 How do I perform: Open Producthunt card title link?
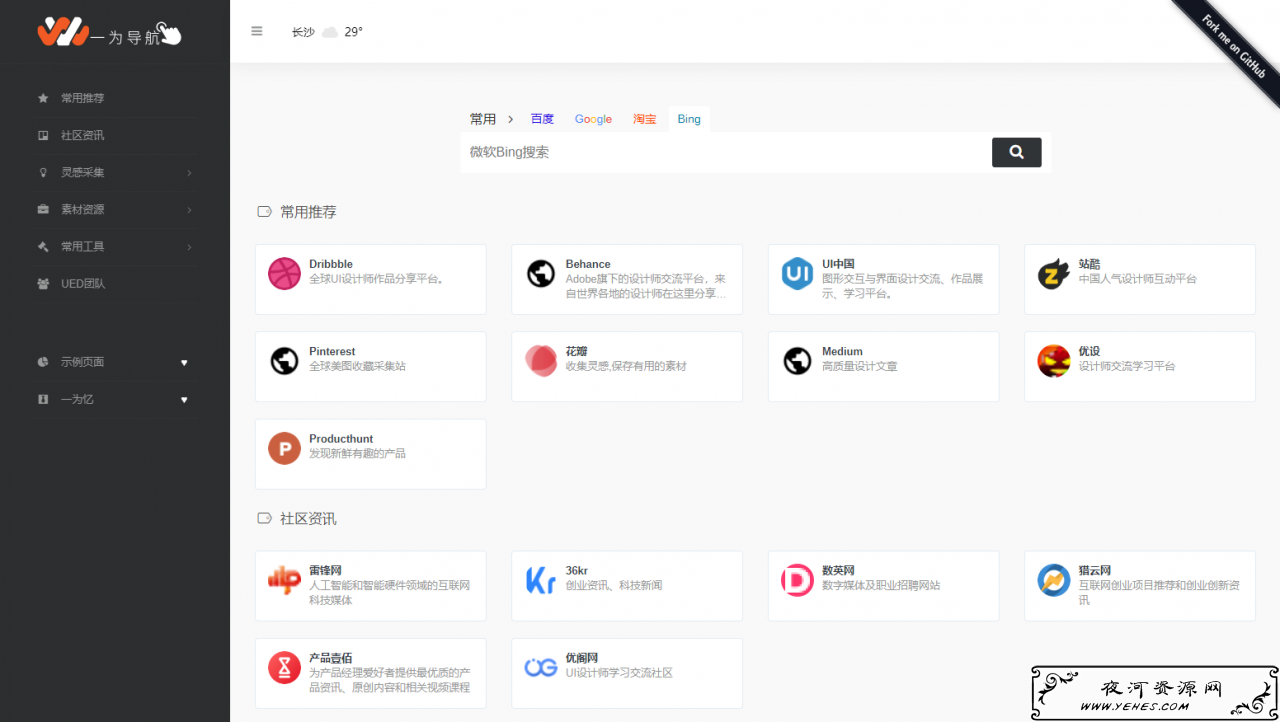click(x=341, y=439)
